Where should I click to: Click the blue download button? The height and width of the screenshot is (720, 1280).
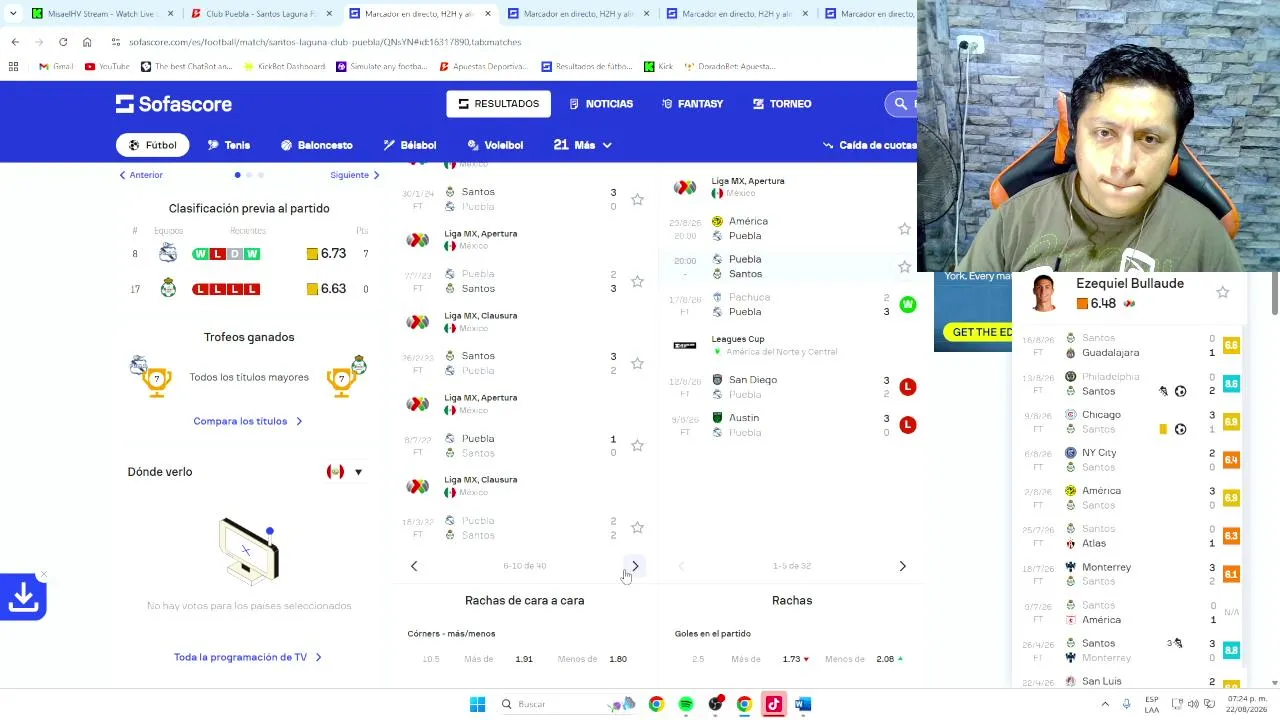pos(23,597)
